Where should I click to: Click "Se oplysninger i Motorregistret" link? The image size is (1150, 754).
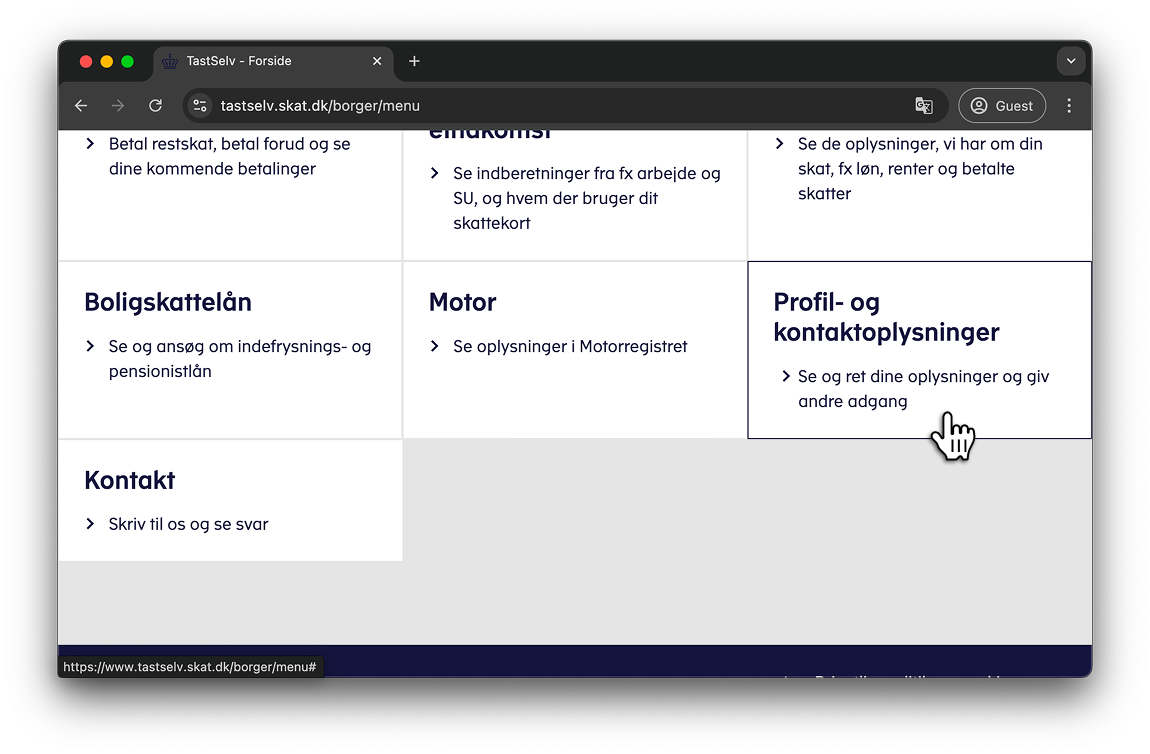pyautogui.click(x=570, y=346)
